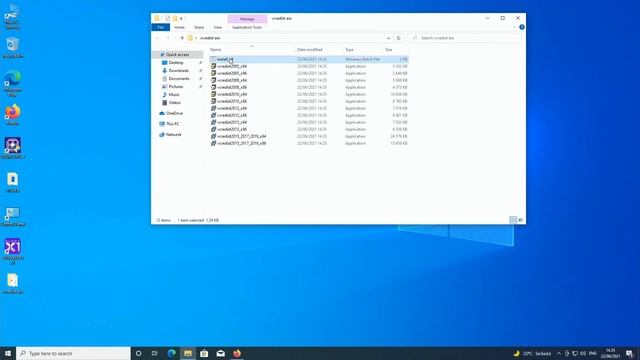Open Music in navigation pane

tap(174, 94)
